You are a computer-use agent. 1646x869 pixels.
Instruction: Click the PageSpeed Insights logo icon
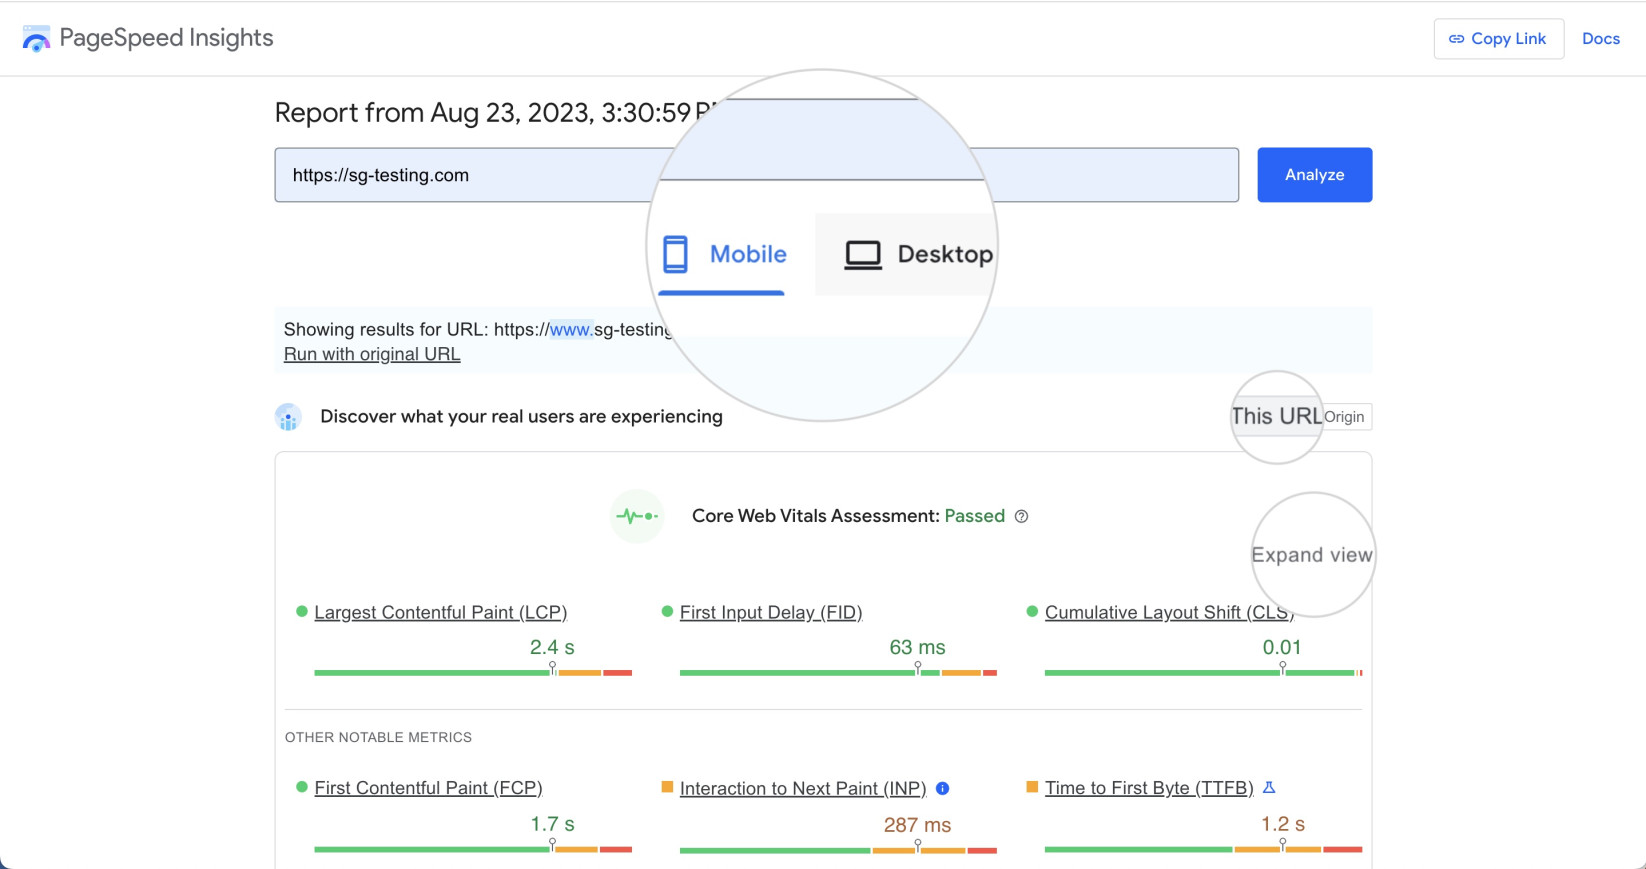tap(36, 39)
